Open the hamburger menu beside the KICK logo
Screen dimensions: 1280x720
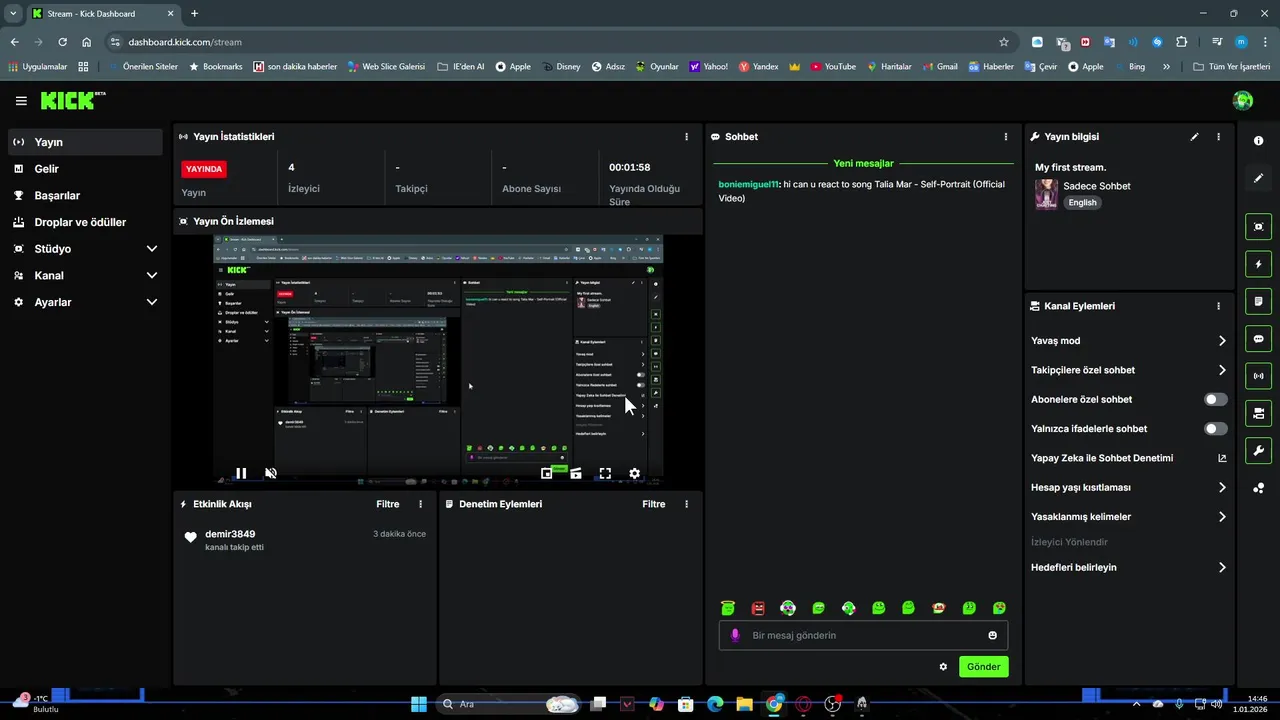[x=21, y=101]
